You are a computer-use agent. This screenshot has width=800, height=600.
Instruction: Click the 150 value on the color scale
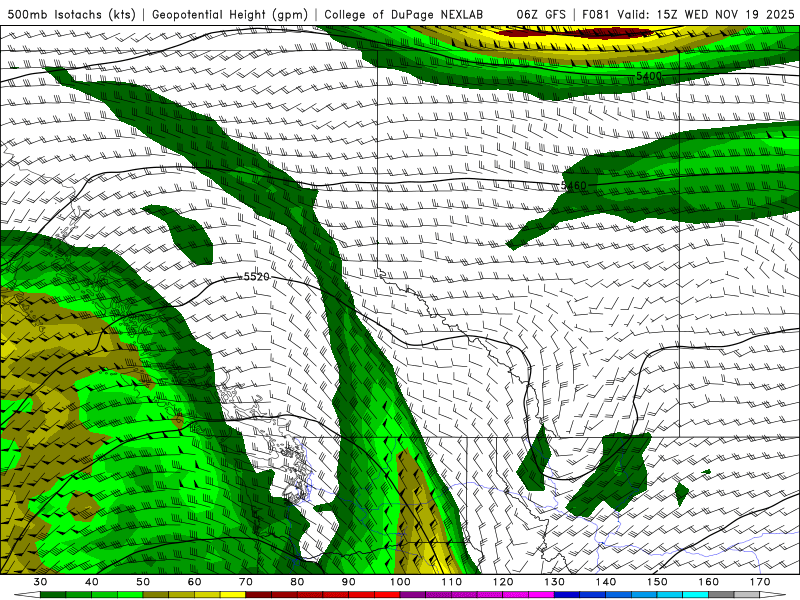point(657,582)
